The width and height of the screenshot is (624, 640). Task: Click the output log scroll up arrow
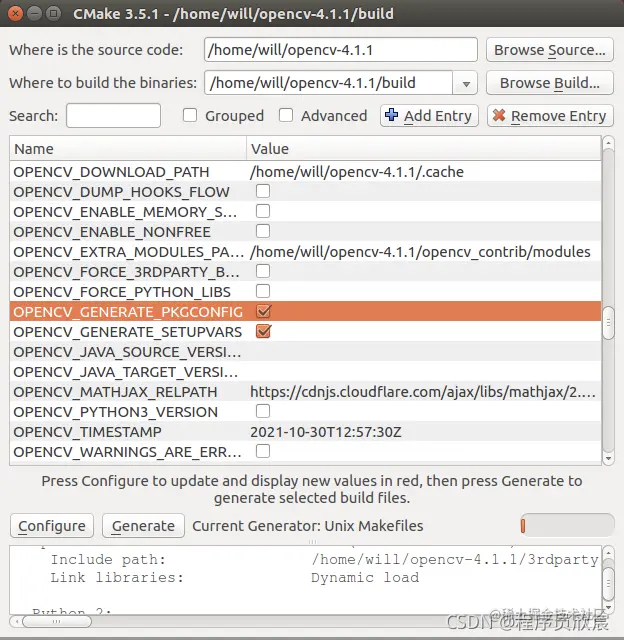[x=608, y=553]
